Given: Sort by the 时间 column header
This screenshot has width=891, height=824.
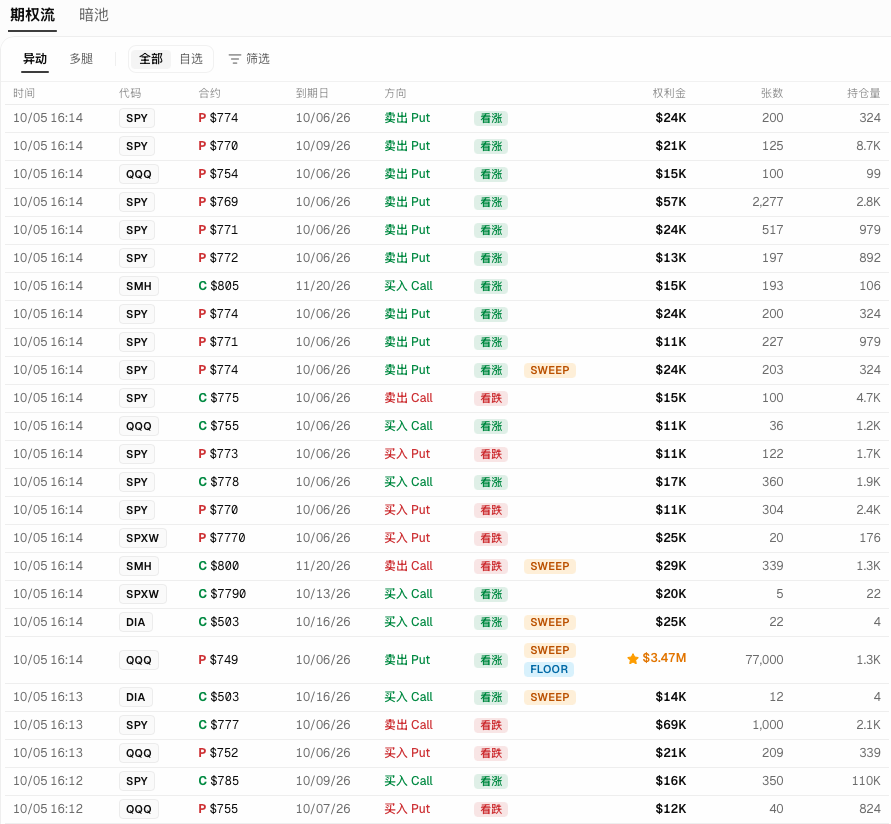Looking at the screenshot, I should 24,93.
